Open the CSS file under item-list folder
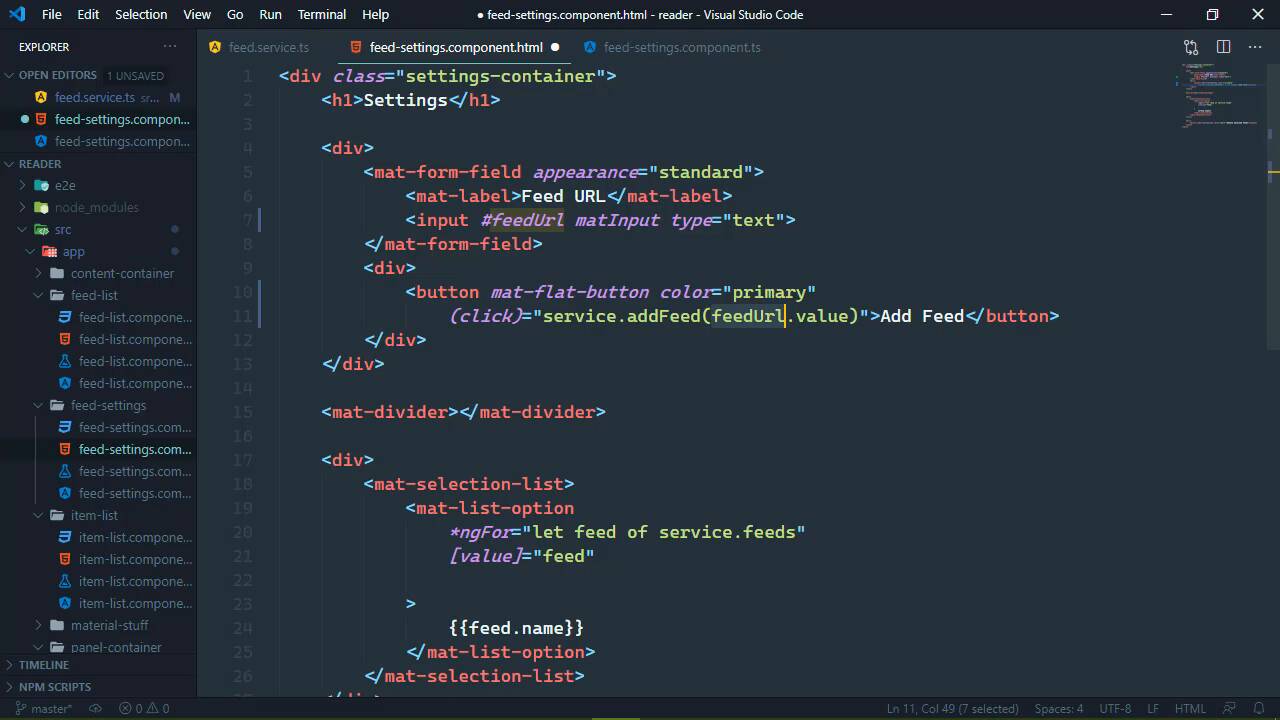This screenshot has width=1280, height=720. 98,537
